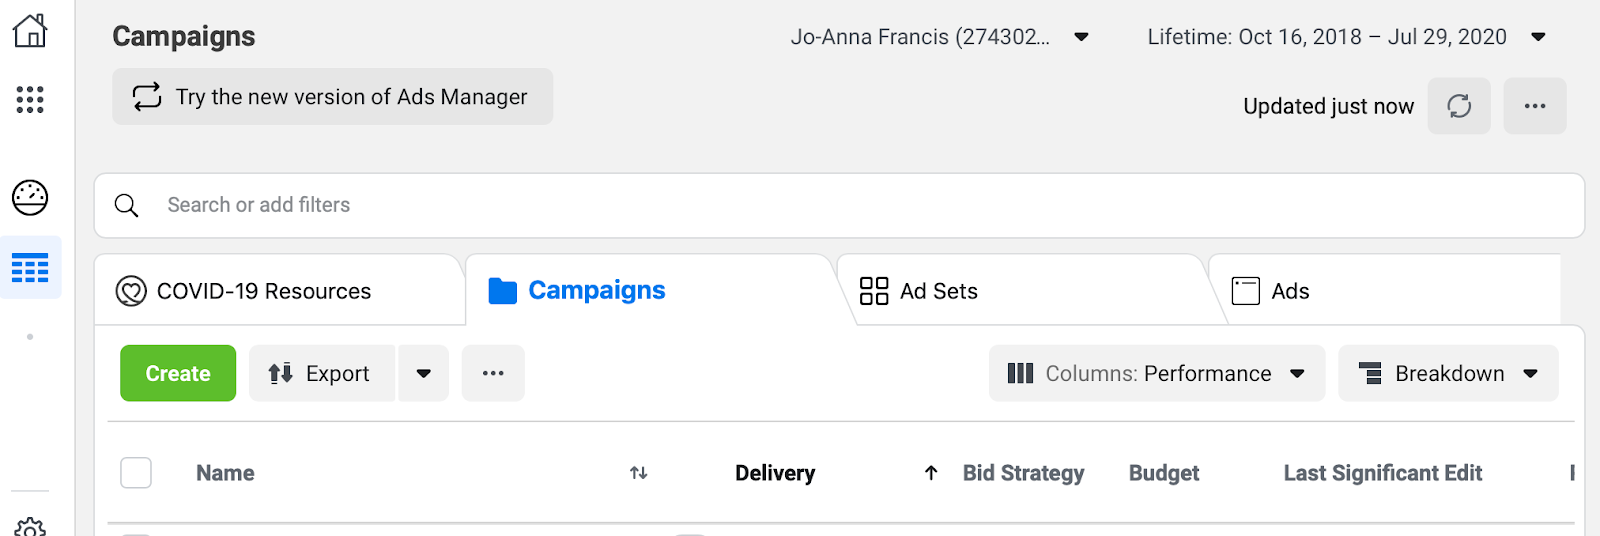Open the settings gear in sidebar

(x=30, y=527)
